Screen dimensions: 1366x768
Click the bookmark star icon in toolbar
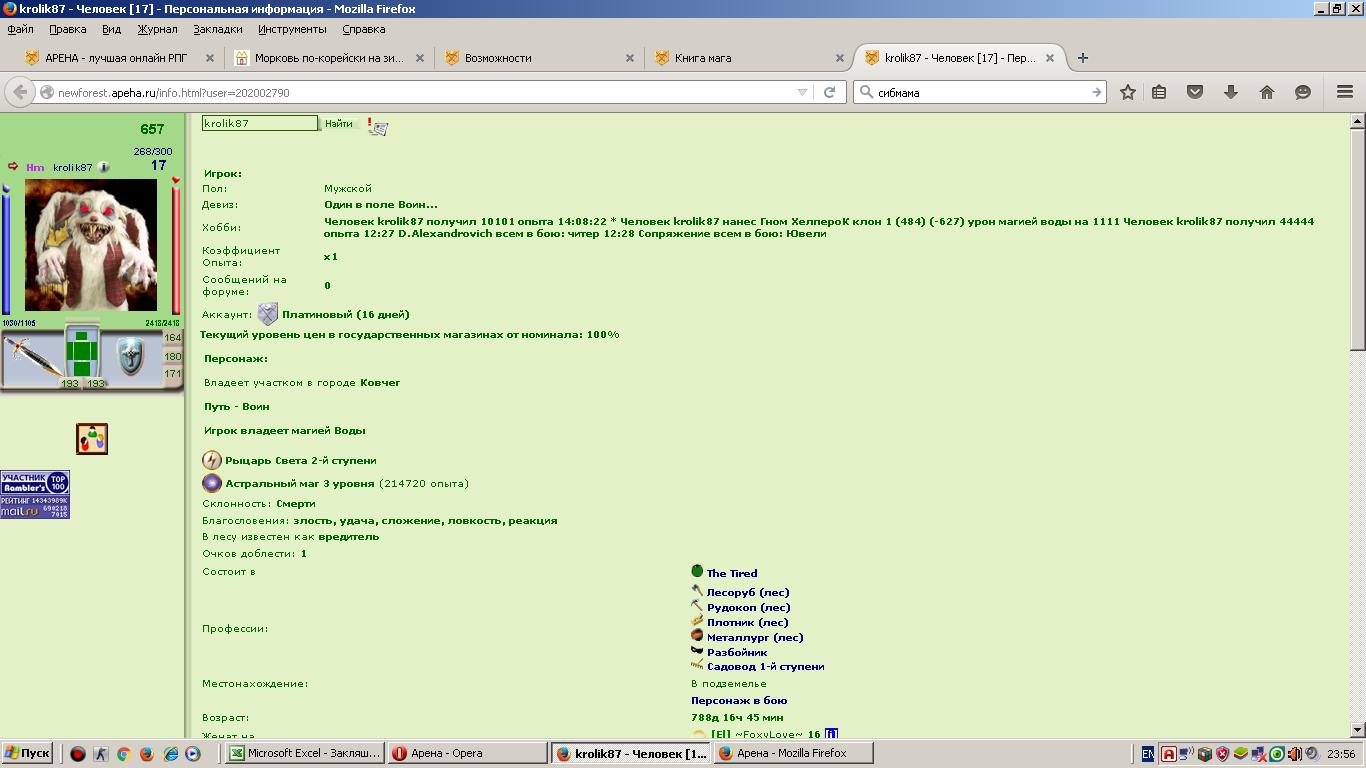click(x=1128, y=92)
